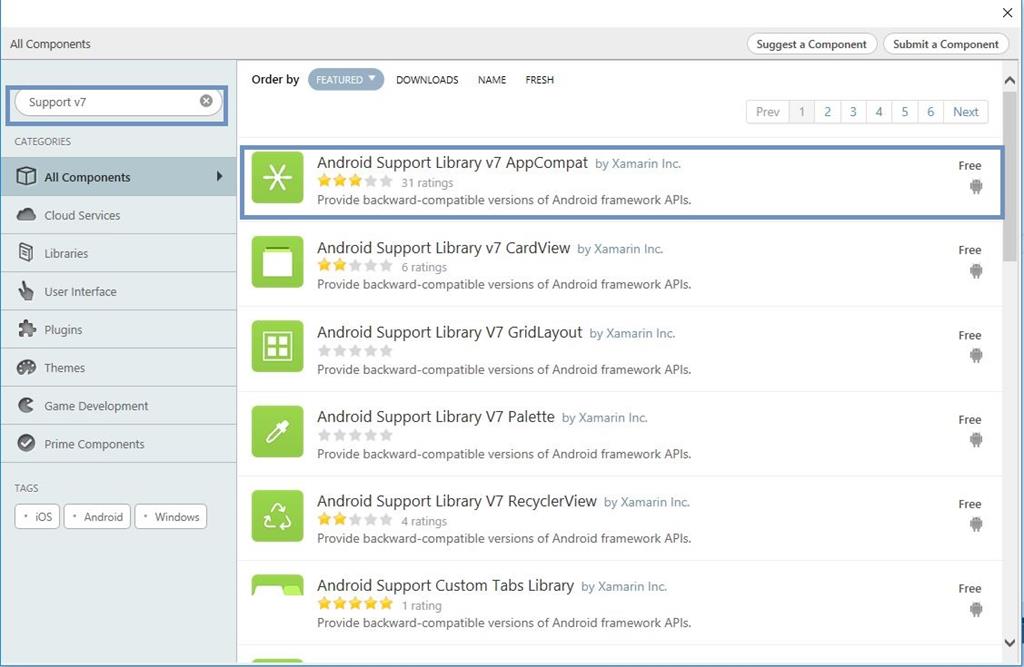This screenshot has height=667, width=1024.
Task: Click scrollbar up arrow
Action: pos(1010,80)
